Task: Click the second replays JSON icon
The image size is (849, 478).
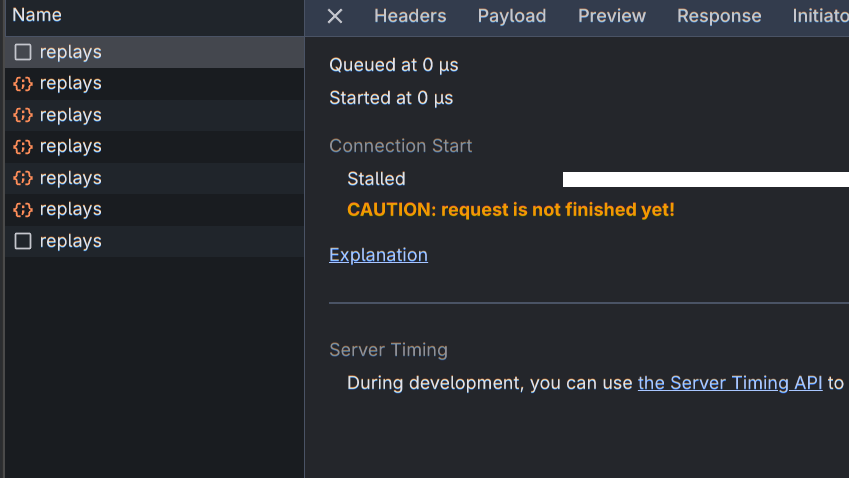Action: point(23,84)
